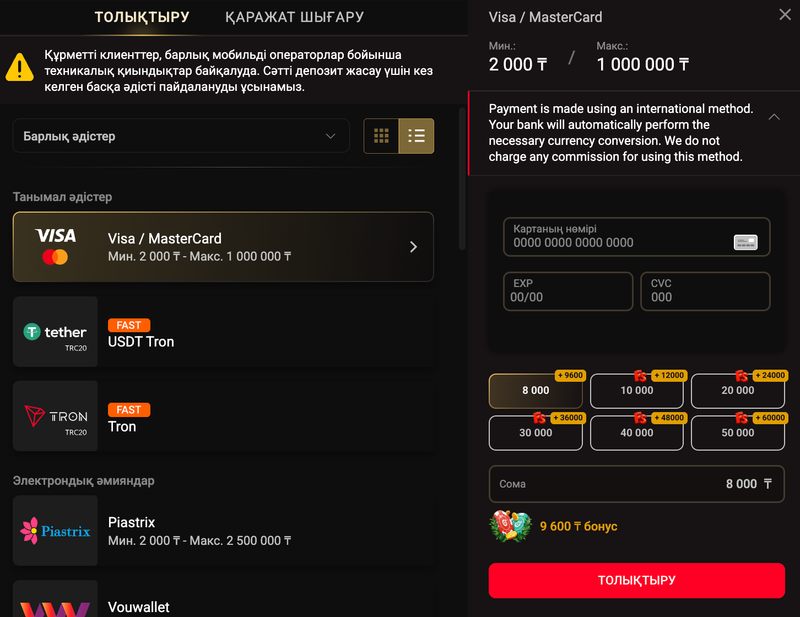Viewport: 800px width, 617px height.
Task: Click the Tether USDT logo icon
Action: click(x=55, y=332)
